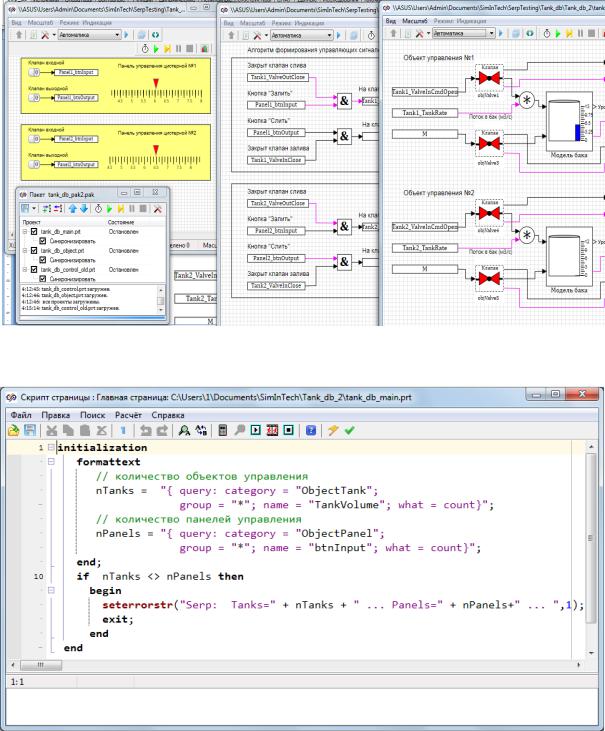Undo the last edit in the script editor
605x731 pixels.
click(145, 430)
